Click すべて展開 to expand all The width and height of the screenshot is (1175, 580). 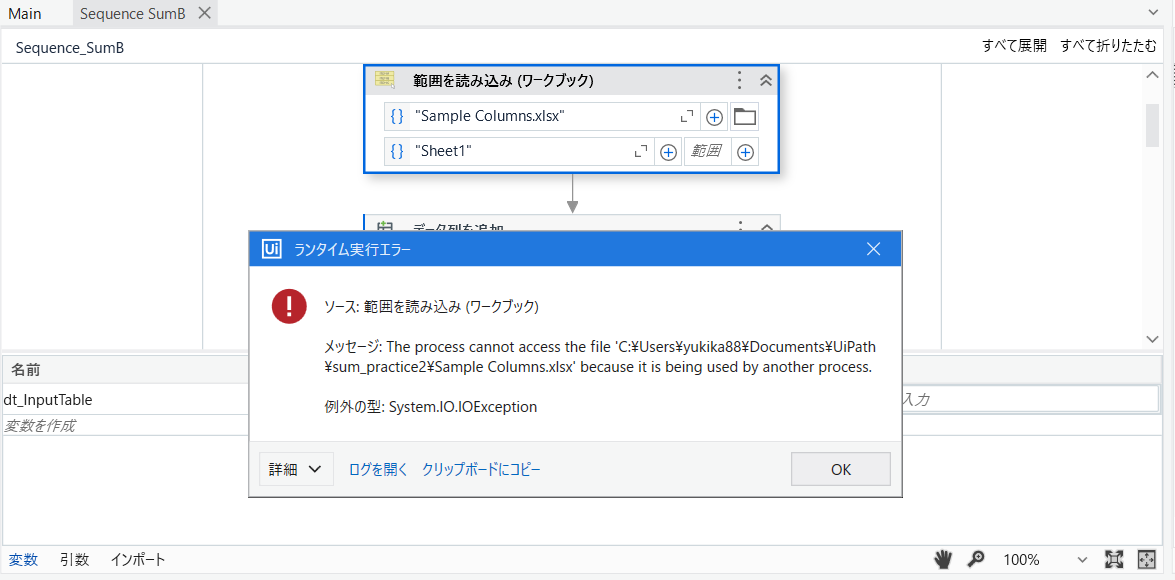1014,46
